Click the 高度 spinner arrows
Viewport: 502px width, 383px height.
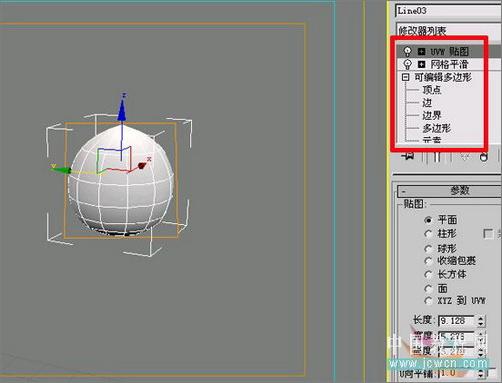(480, 351)
